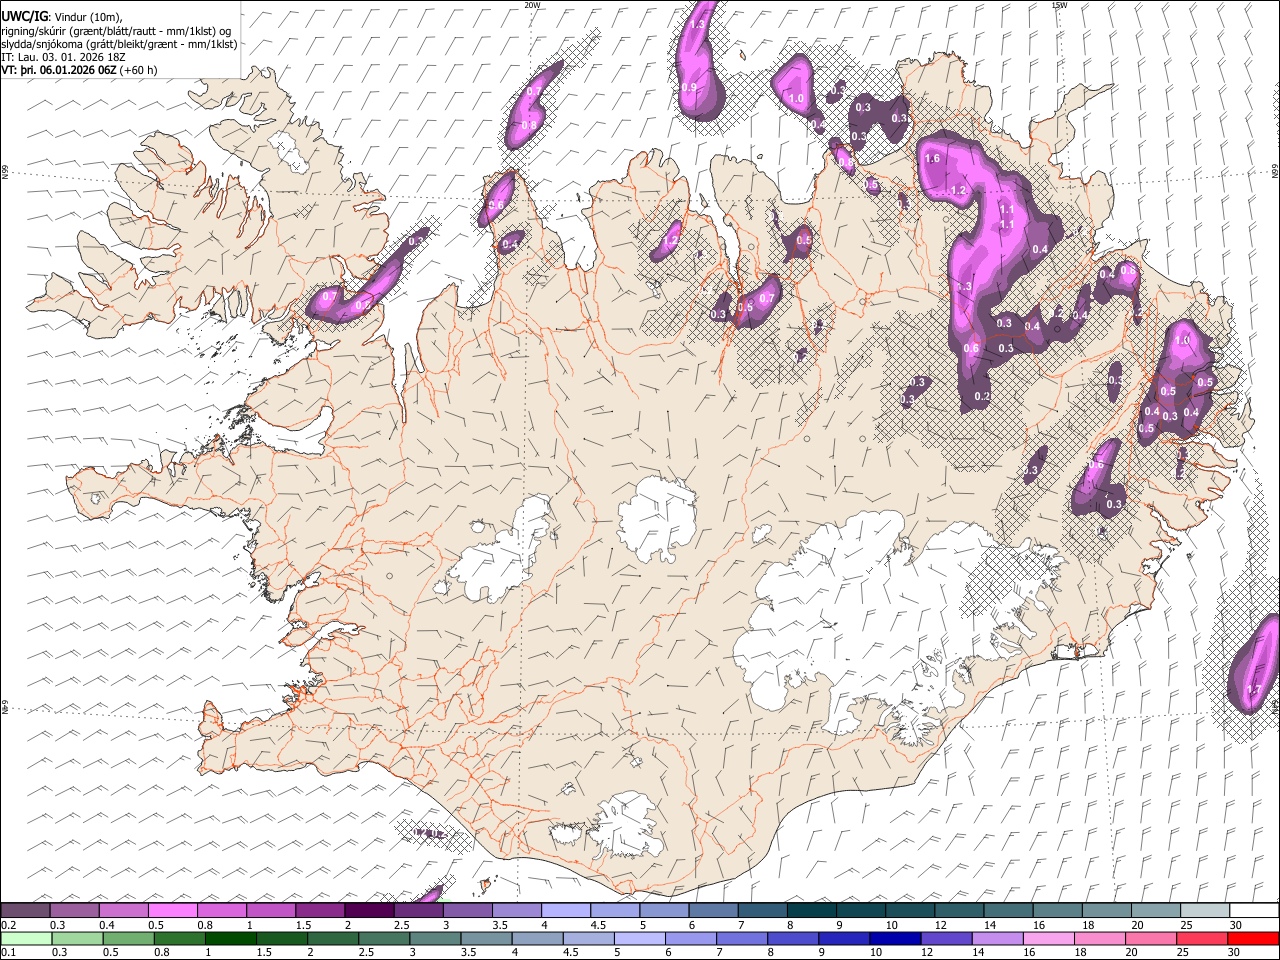Select the lavender 4 swatch in top legend row

pos(565,910)
